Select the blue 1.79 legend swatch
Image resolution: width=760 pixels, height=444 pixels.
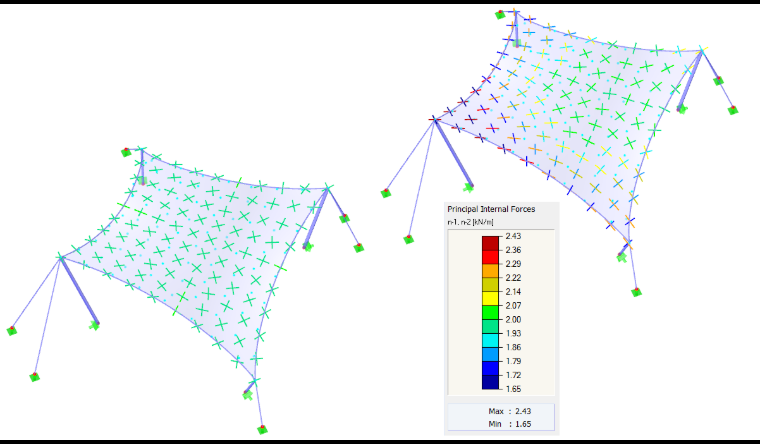(x=490, y=368)
